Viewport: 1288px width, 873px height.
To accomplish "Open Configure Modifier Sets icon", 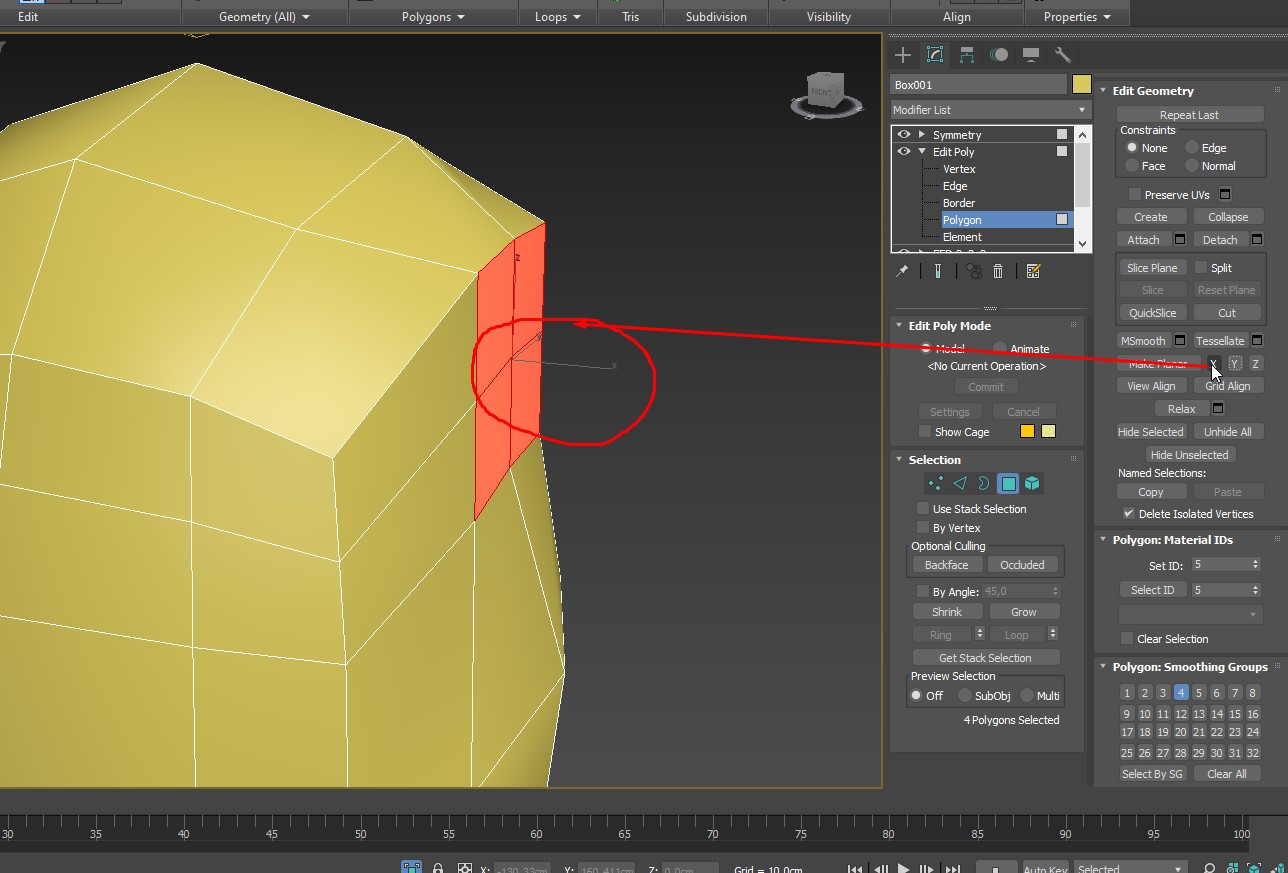I will click(x=1034, y=271).
